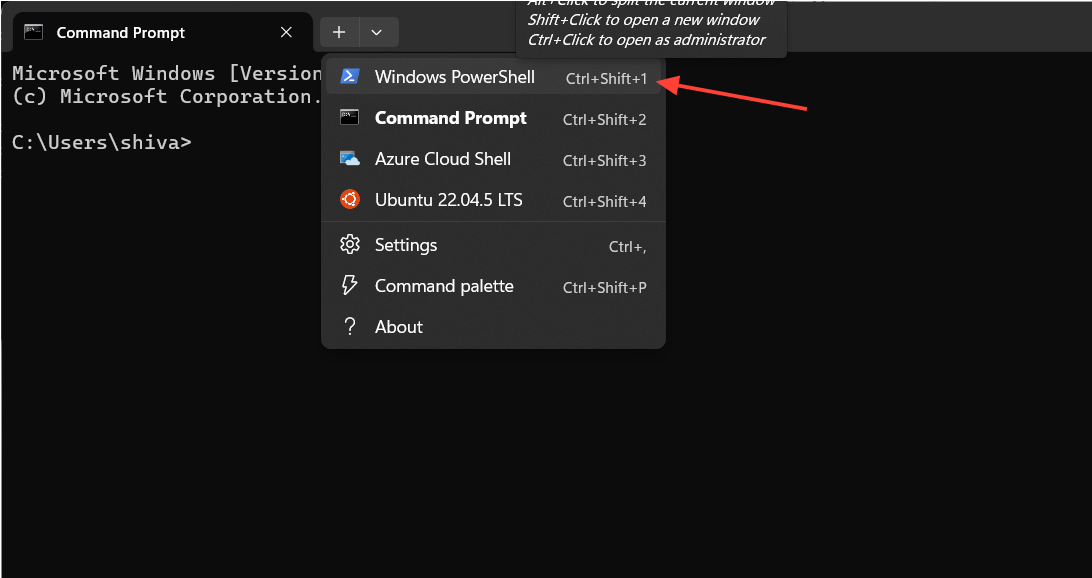Close the Command Prompt tab
The image size is (1092, 578).
[x=286, y=32]
